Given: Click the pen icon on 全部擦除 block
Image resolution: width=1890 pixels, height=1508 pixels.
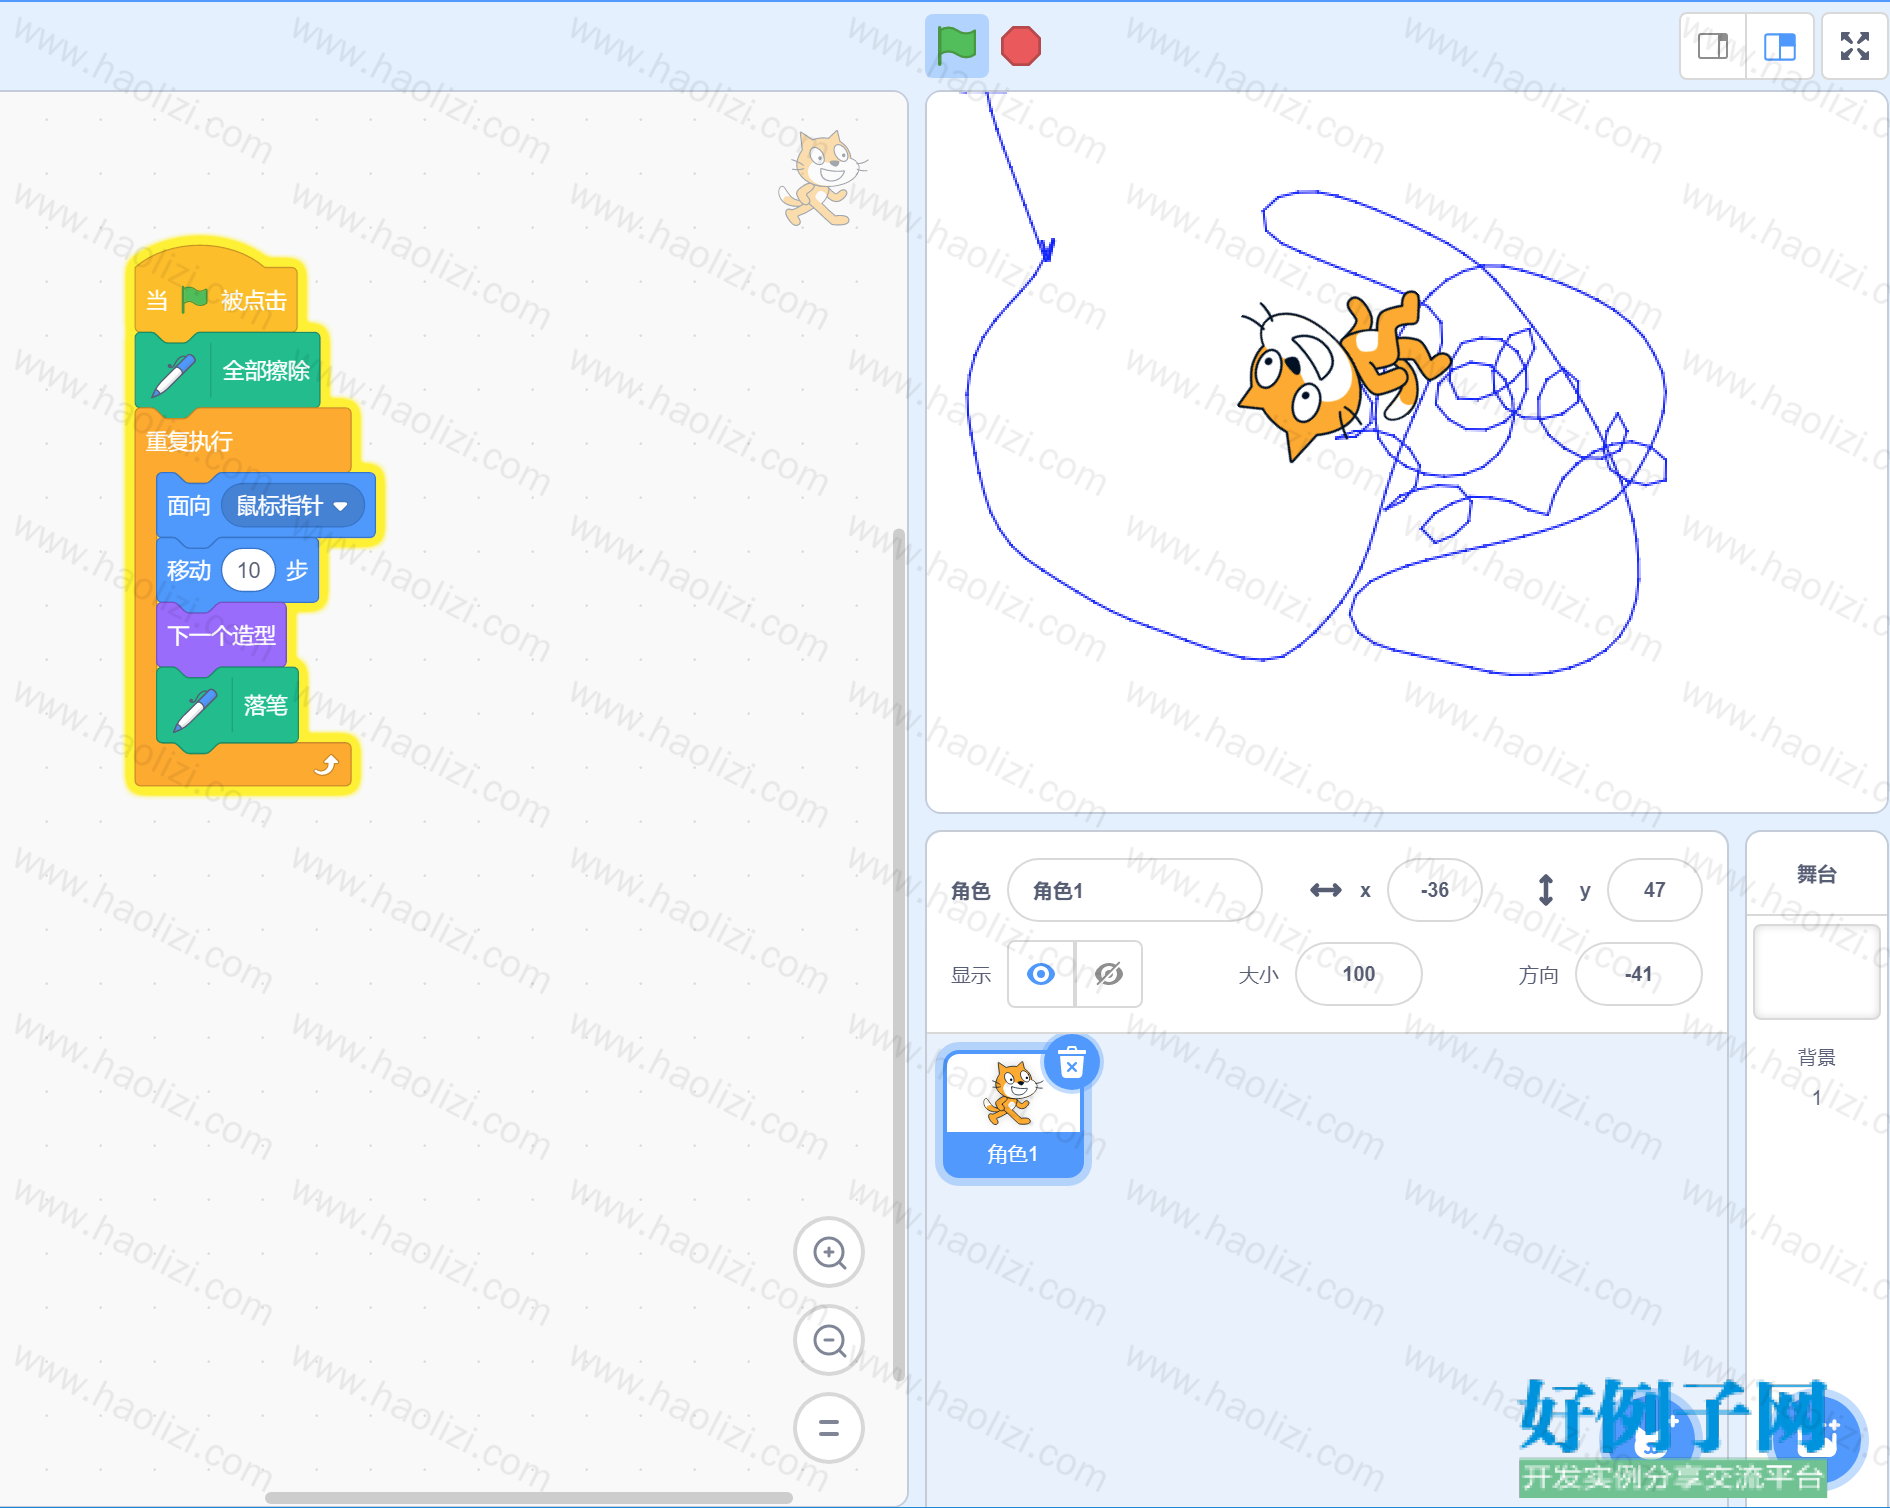Looking at the screenshot, I should click(173, 375).
